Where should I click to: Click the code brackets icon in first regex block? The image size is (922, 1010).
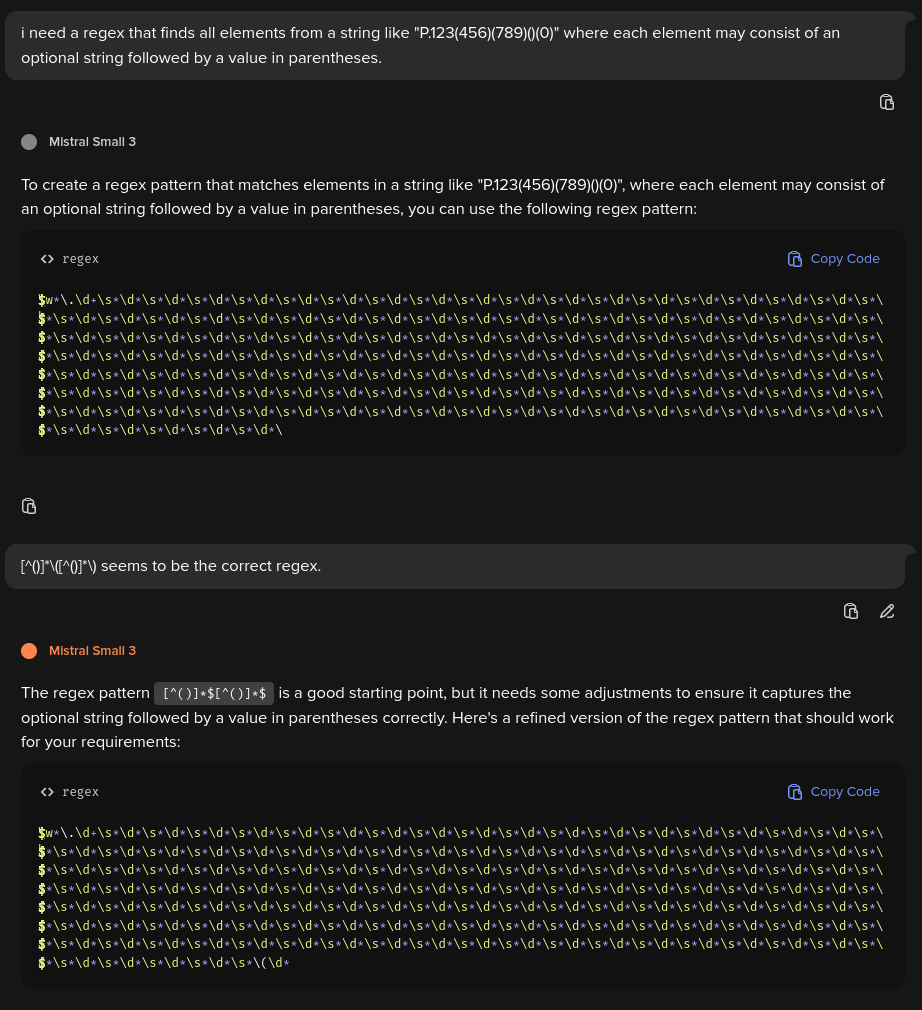[x=47, y=259]
